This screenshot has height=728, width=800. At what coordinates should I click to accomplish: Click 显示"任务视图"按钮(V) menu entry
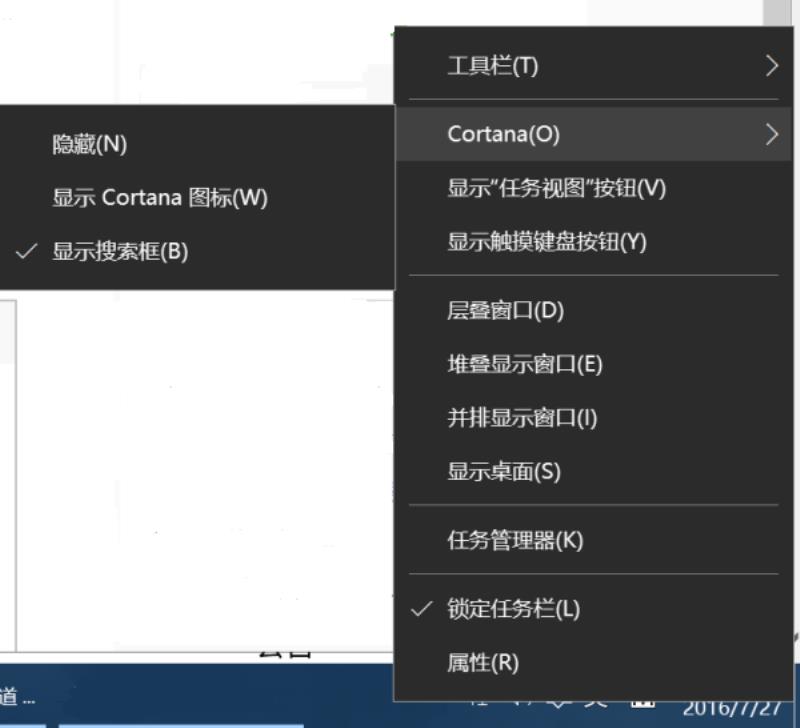(x=594, y=188)
